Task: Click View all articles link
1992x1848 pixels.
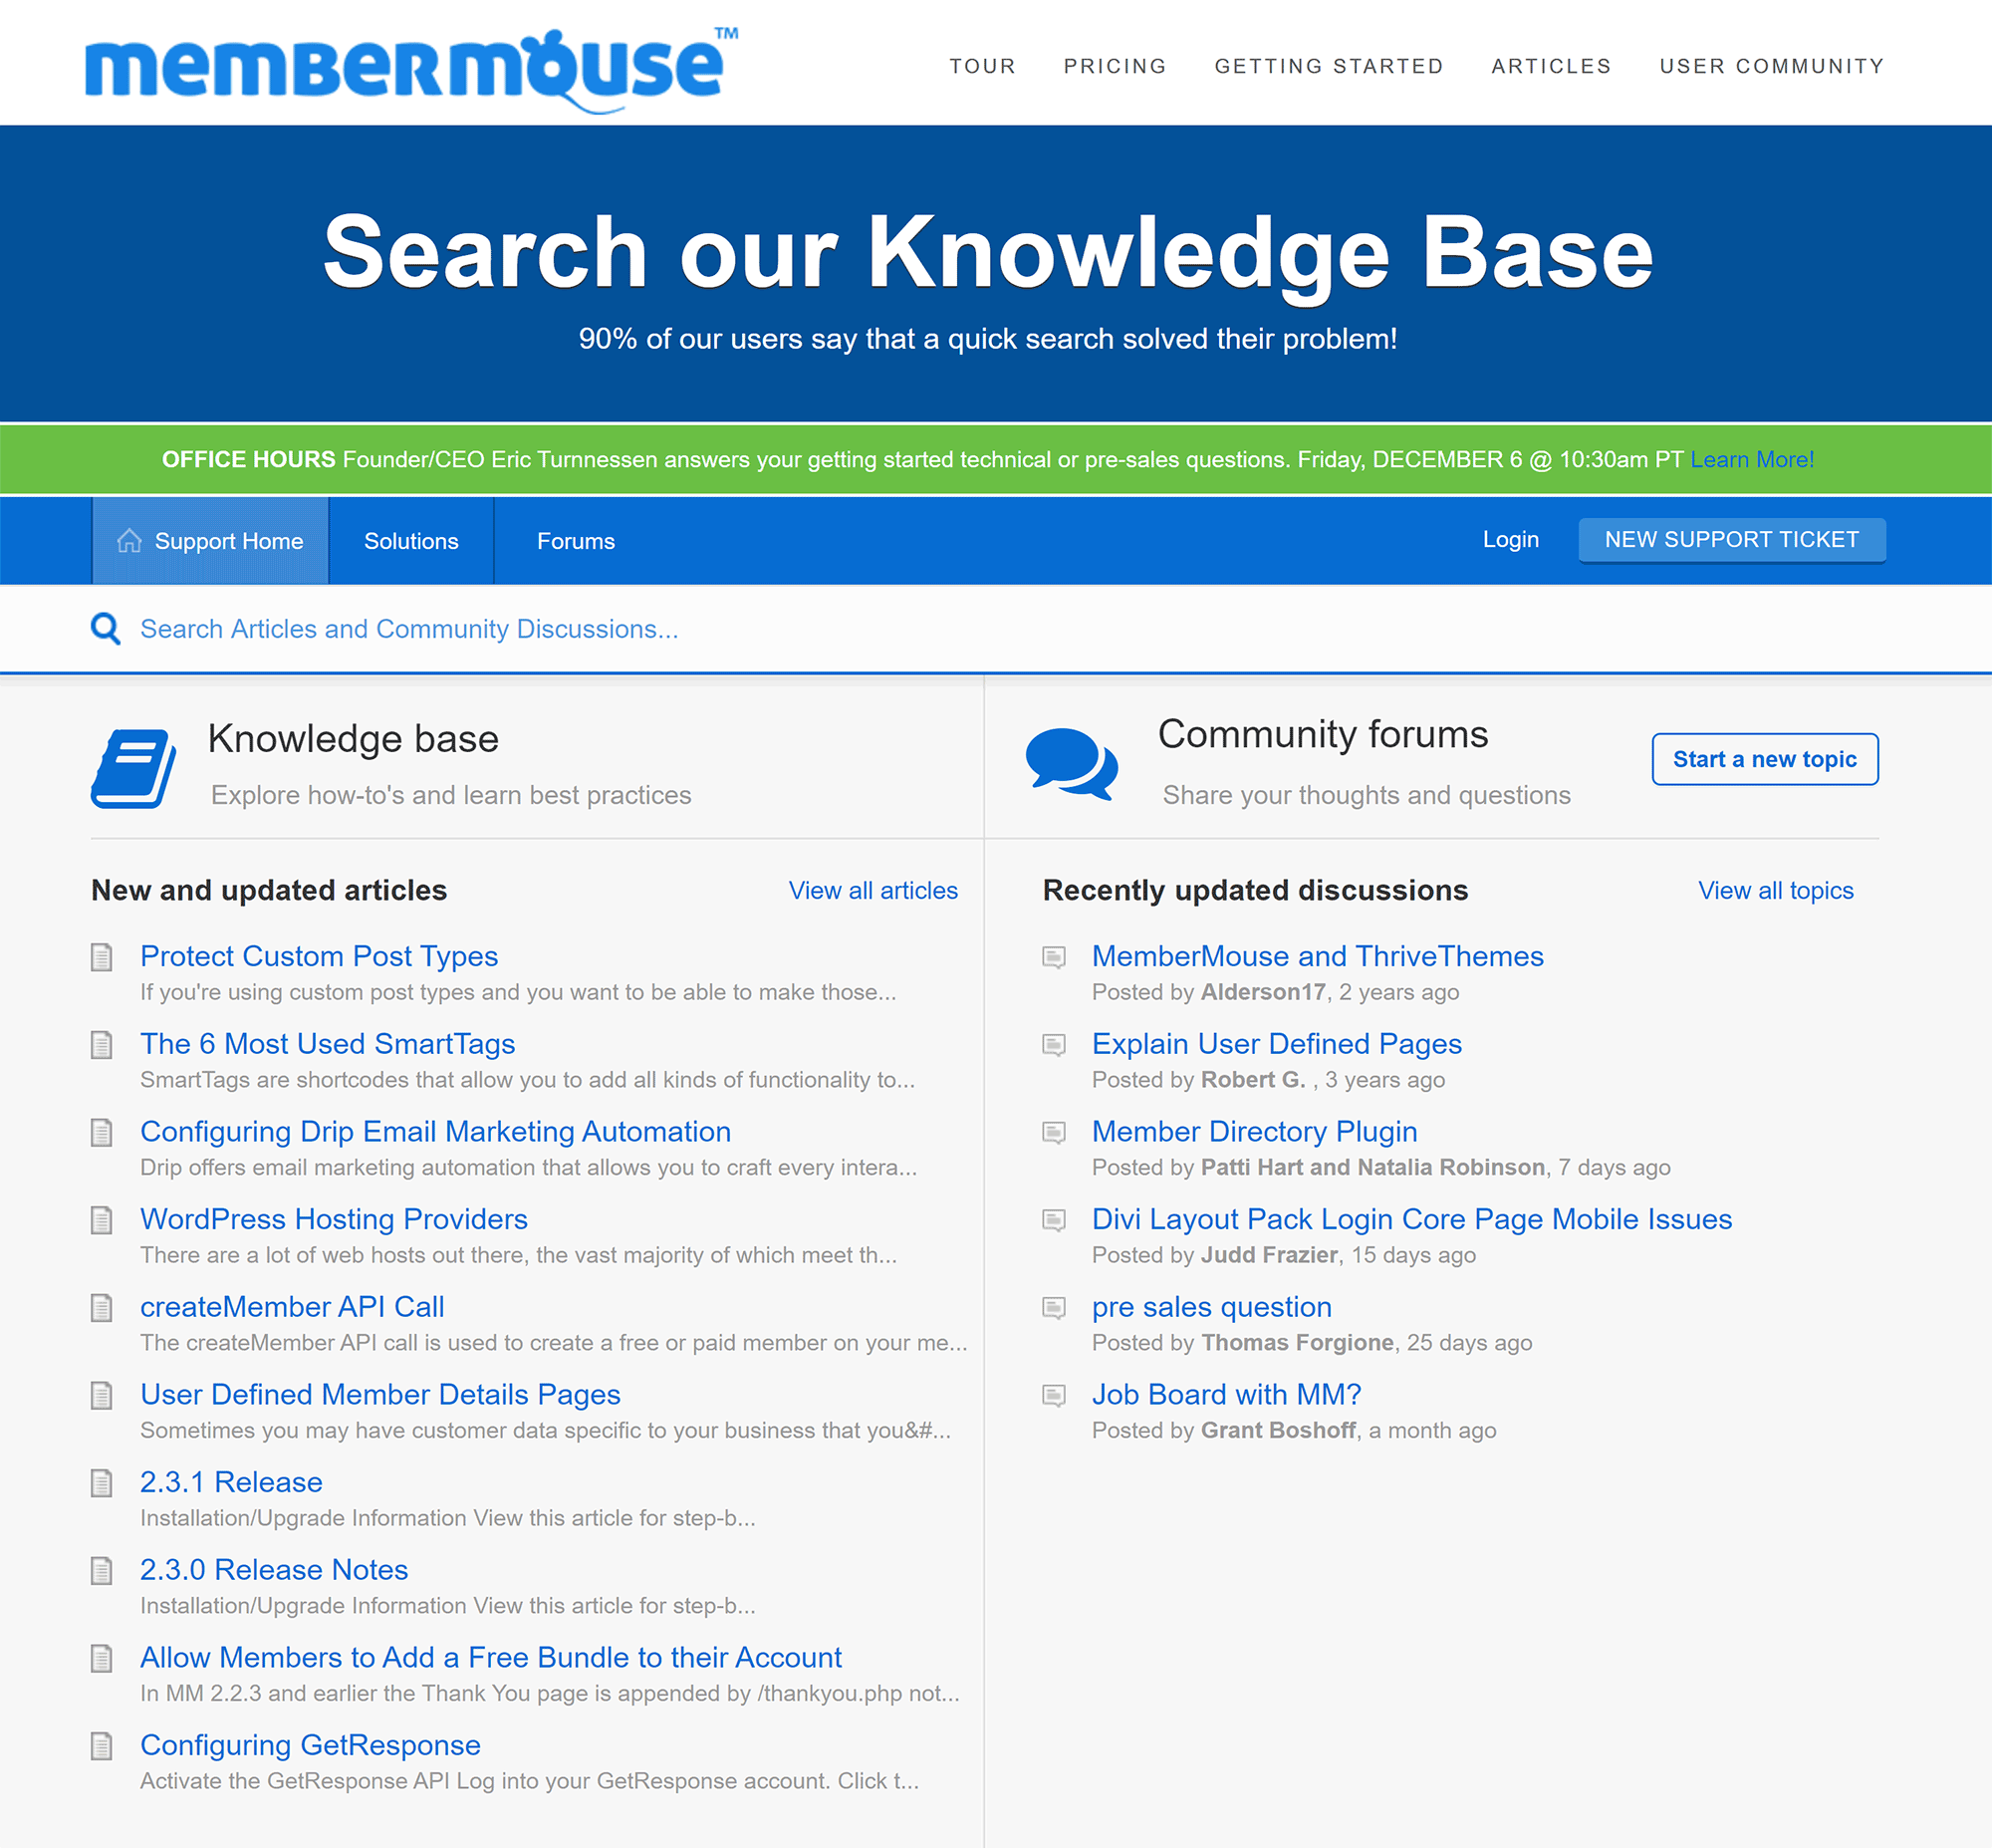Action: [x=873, y=890]
